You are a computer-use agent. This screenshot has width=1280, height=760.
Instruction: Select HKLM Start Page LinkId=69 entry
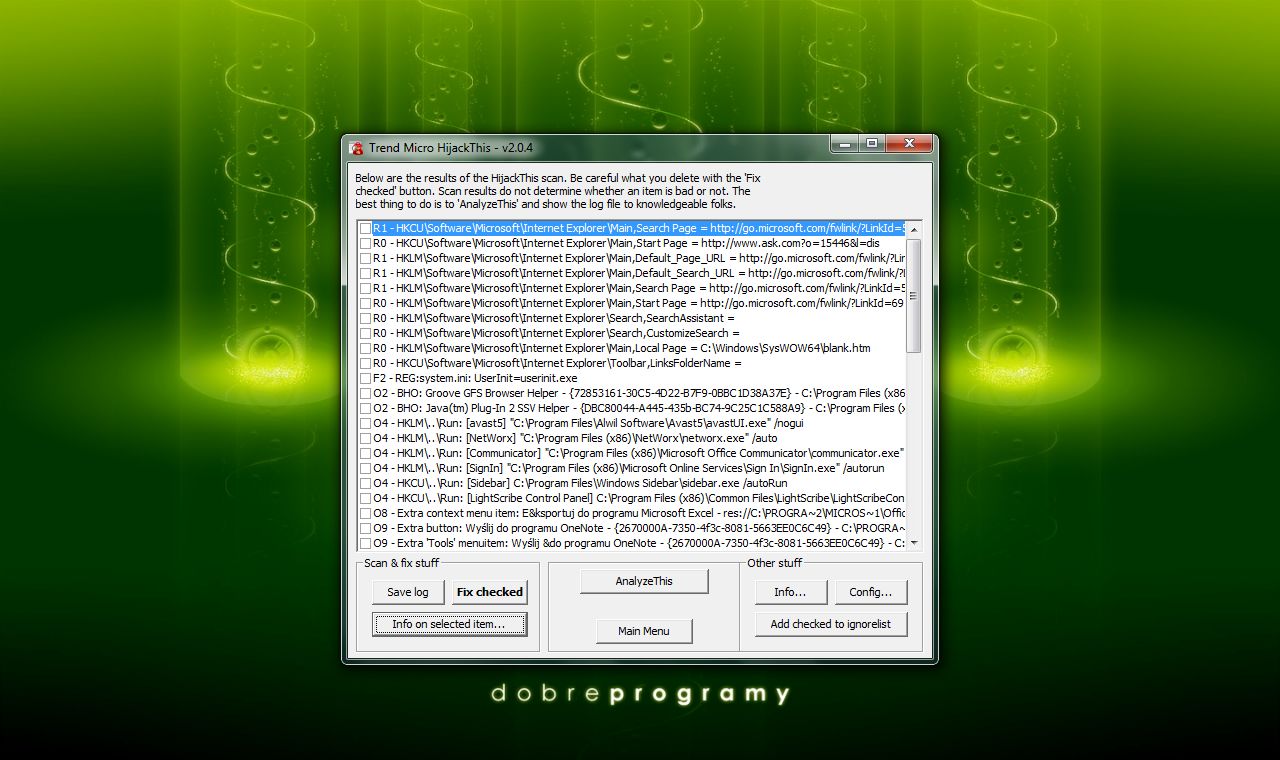(639, 303)
